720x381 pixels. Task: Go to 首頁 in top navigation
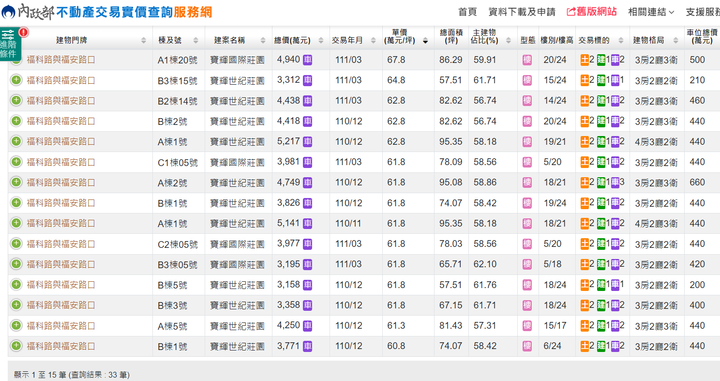467,12
